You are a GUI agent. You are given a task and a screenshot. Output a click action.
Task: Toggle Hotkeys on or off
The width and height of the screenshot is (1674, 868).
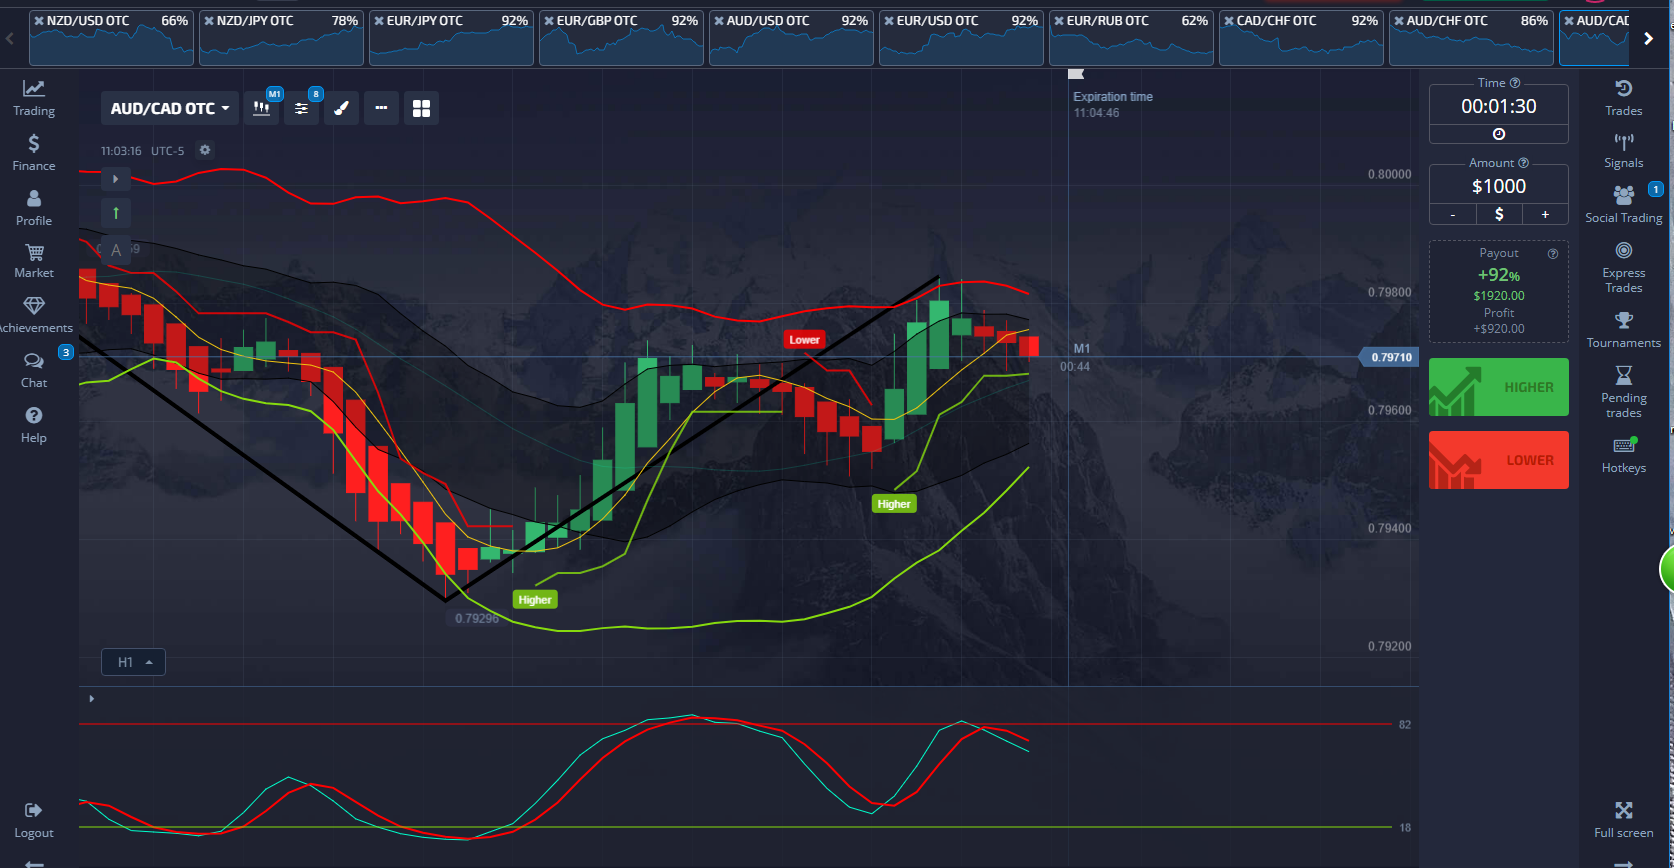click(x=1623, y=454)
